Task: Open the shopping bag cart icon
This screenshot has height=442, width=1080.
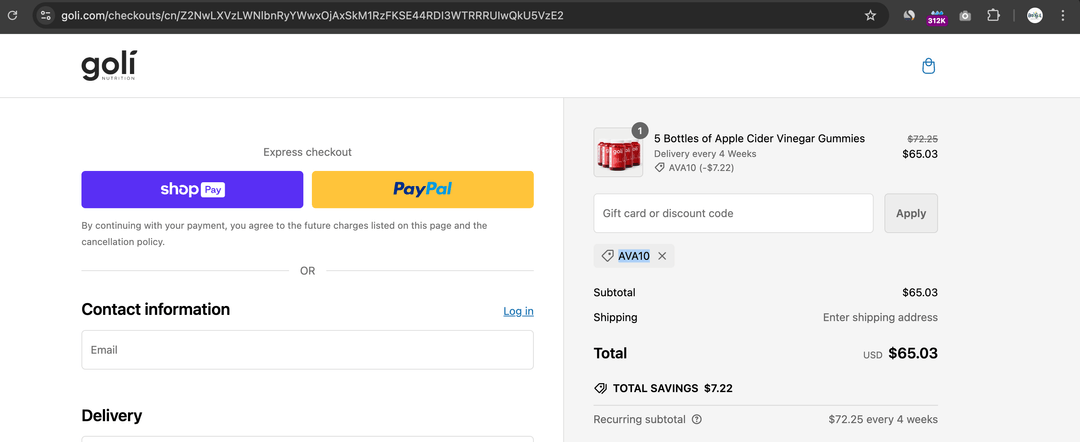Action: click(x=928, y=66)
